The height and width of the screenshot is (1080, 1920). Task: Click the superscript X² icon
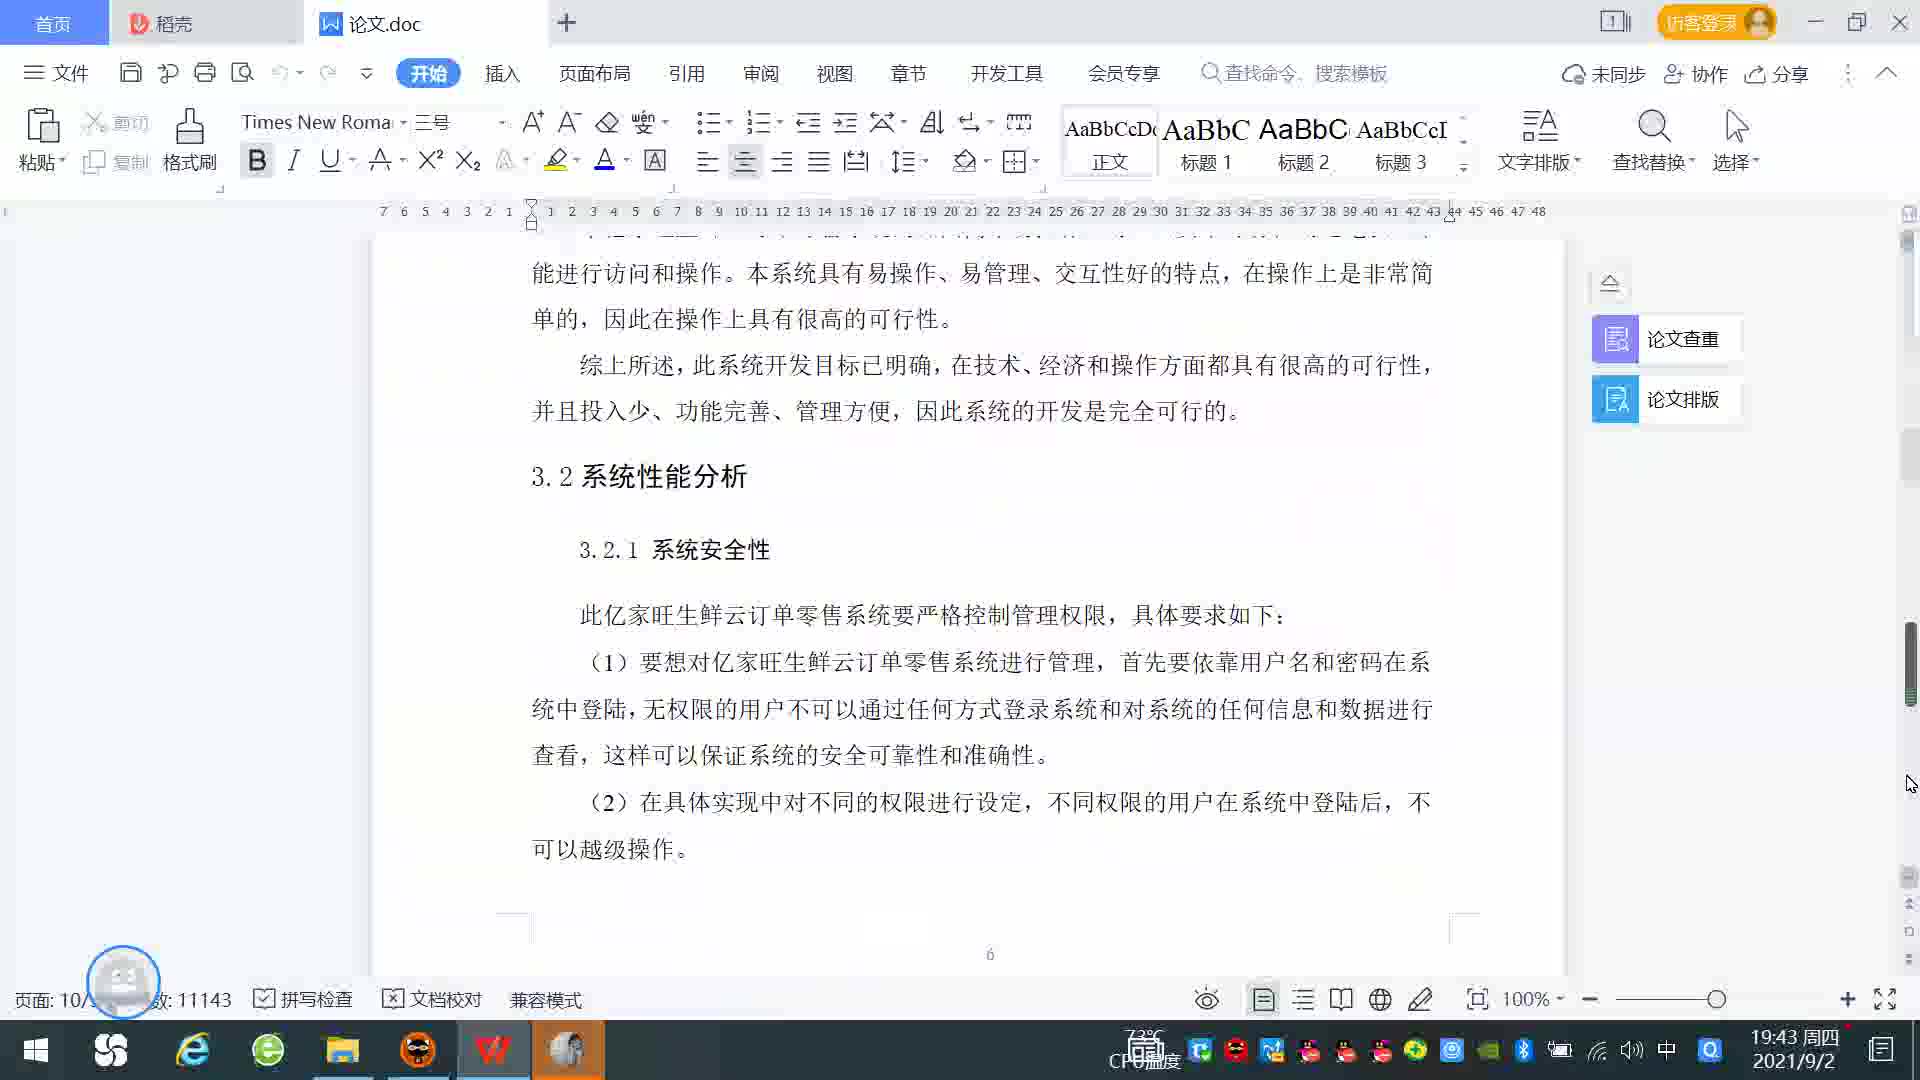(430, 160)
